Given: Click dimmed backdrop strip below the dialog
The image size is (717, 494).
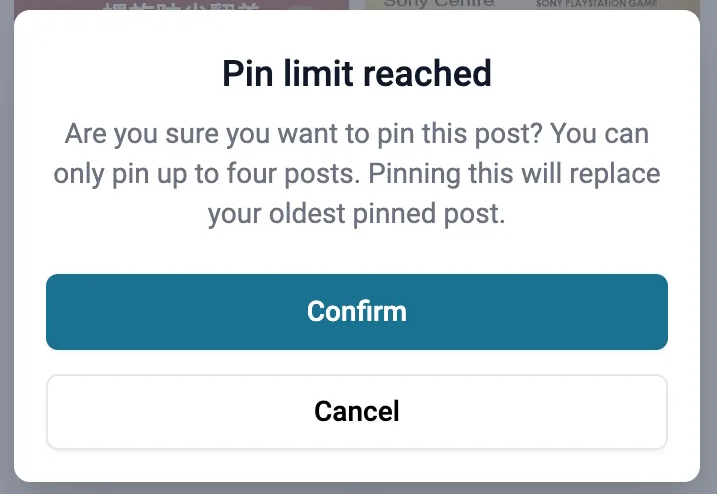Looking at the screenshot, I should pyautogui.click(x=357, y=488).
